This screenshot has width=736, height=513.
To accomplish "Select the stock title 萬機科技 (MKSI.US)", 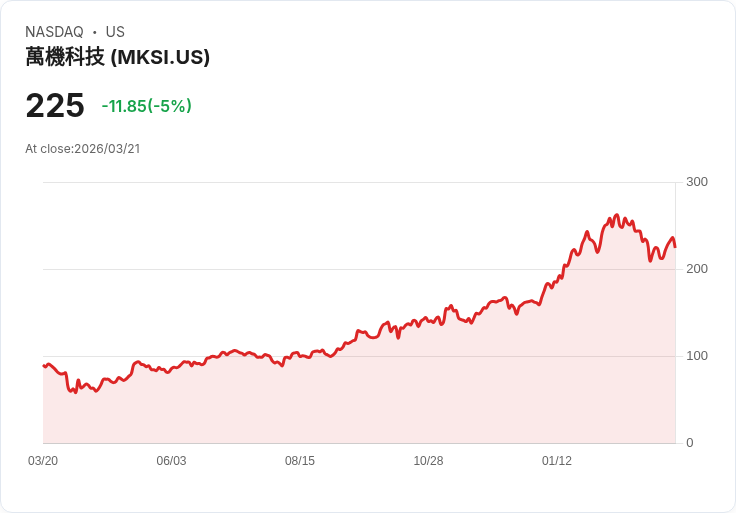I will (x=117, y=57).
